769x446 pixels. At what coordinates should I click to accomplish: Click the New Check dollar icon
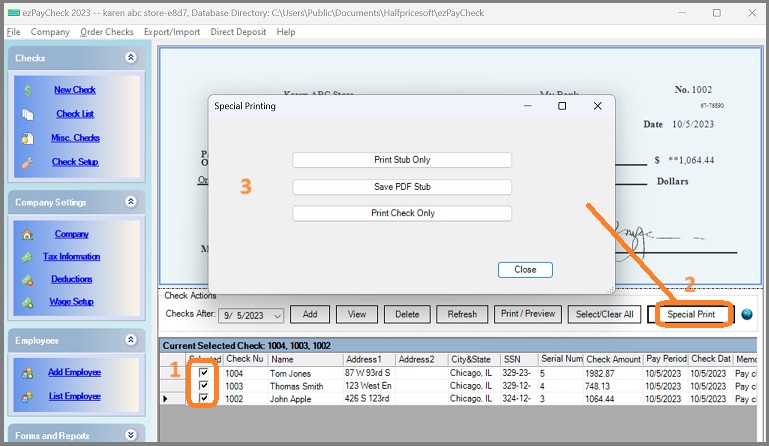[x=28, y=90]
